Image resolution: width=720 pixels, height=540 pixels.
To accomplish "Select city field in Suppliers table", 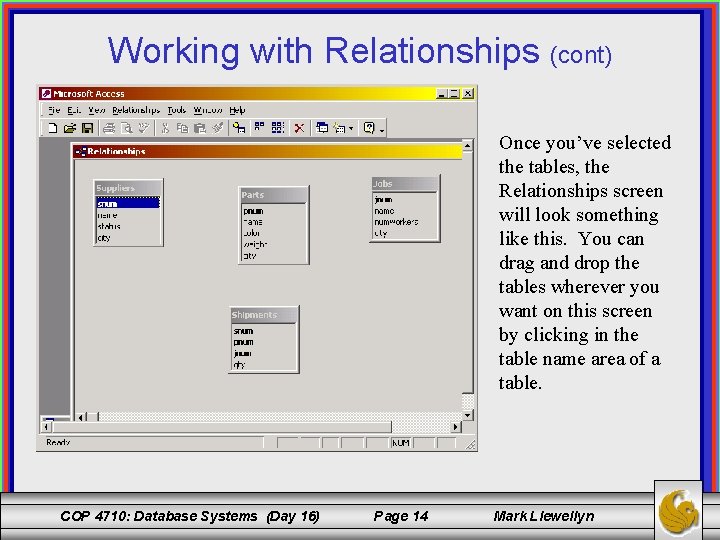I will tap(128, 238).
